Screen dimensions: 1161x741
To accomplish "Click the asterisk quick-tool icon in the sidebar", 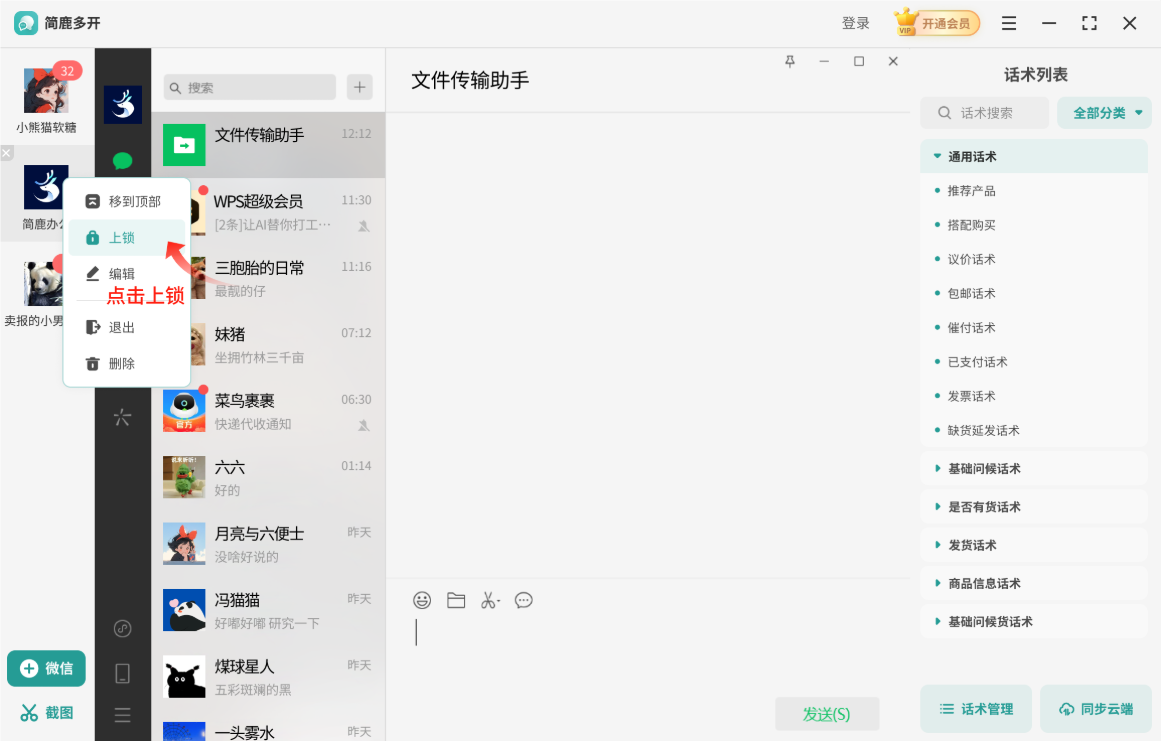I will click(x=122, y=418).
